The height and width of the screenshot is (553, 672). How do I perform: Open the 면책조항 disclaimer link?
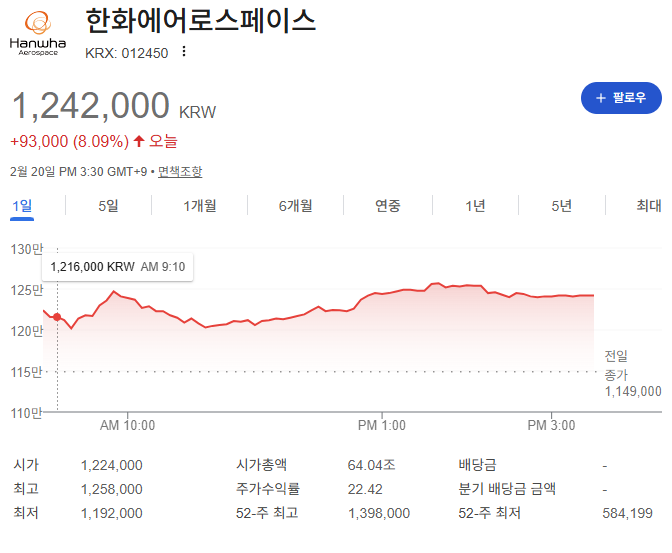[x=180, y=171]
